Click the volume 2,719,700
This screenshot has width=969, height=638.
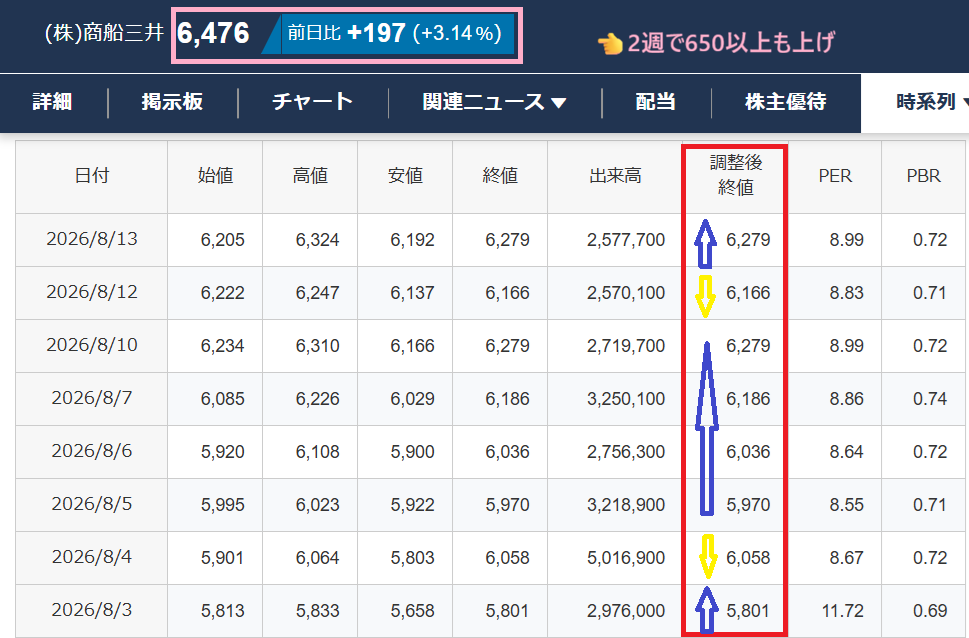[626, 346]
